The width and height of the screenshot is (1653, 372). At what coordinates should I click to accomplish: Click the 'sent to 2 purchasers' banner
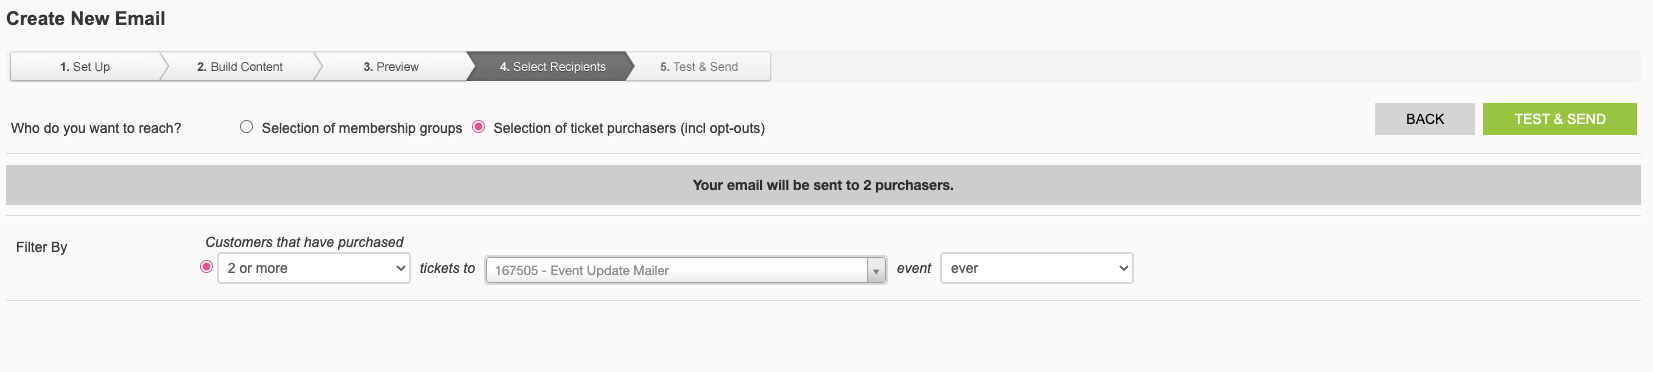pyautogui.click(x=823, y=185)
